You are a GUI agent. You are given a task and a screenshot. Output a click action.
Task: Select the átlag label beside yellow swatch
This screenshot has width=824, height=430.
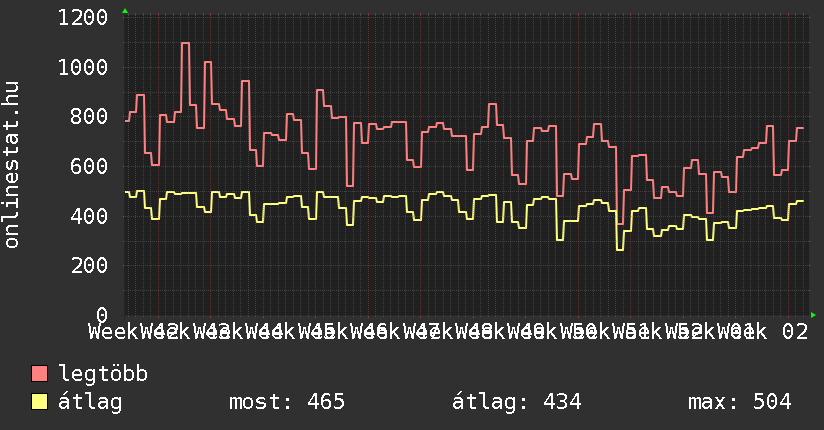click(x=90, y=402)
